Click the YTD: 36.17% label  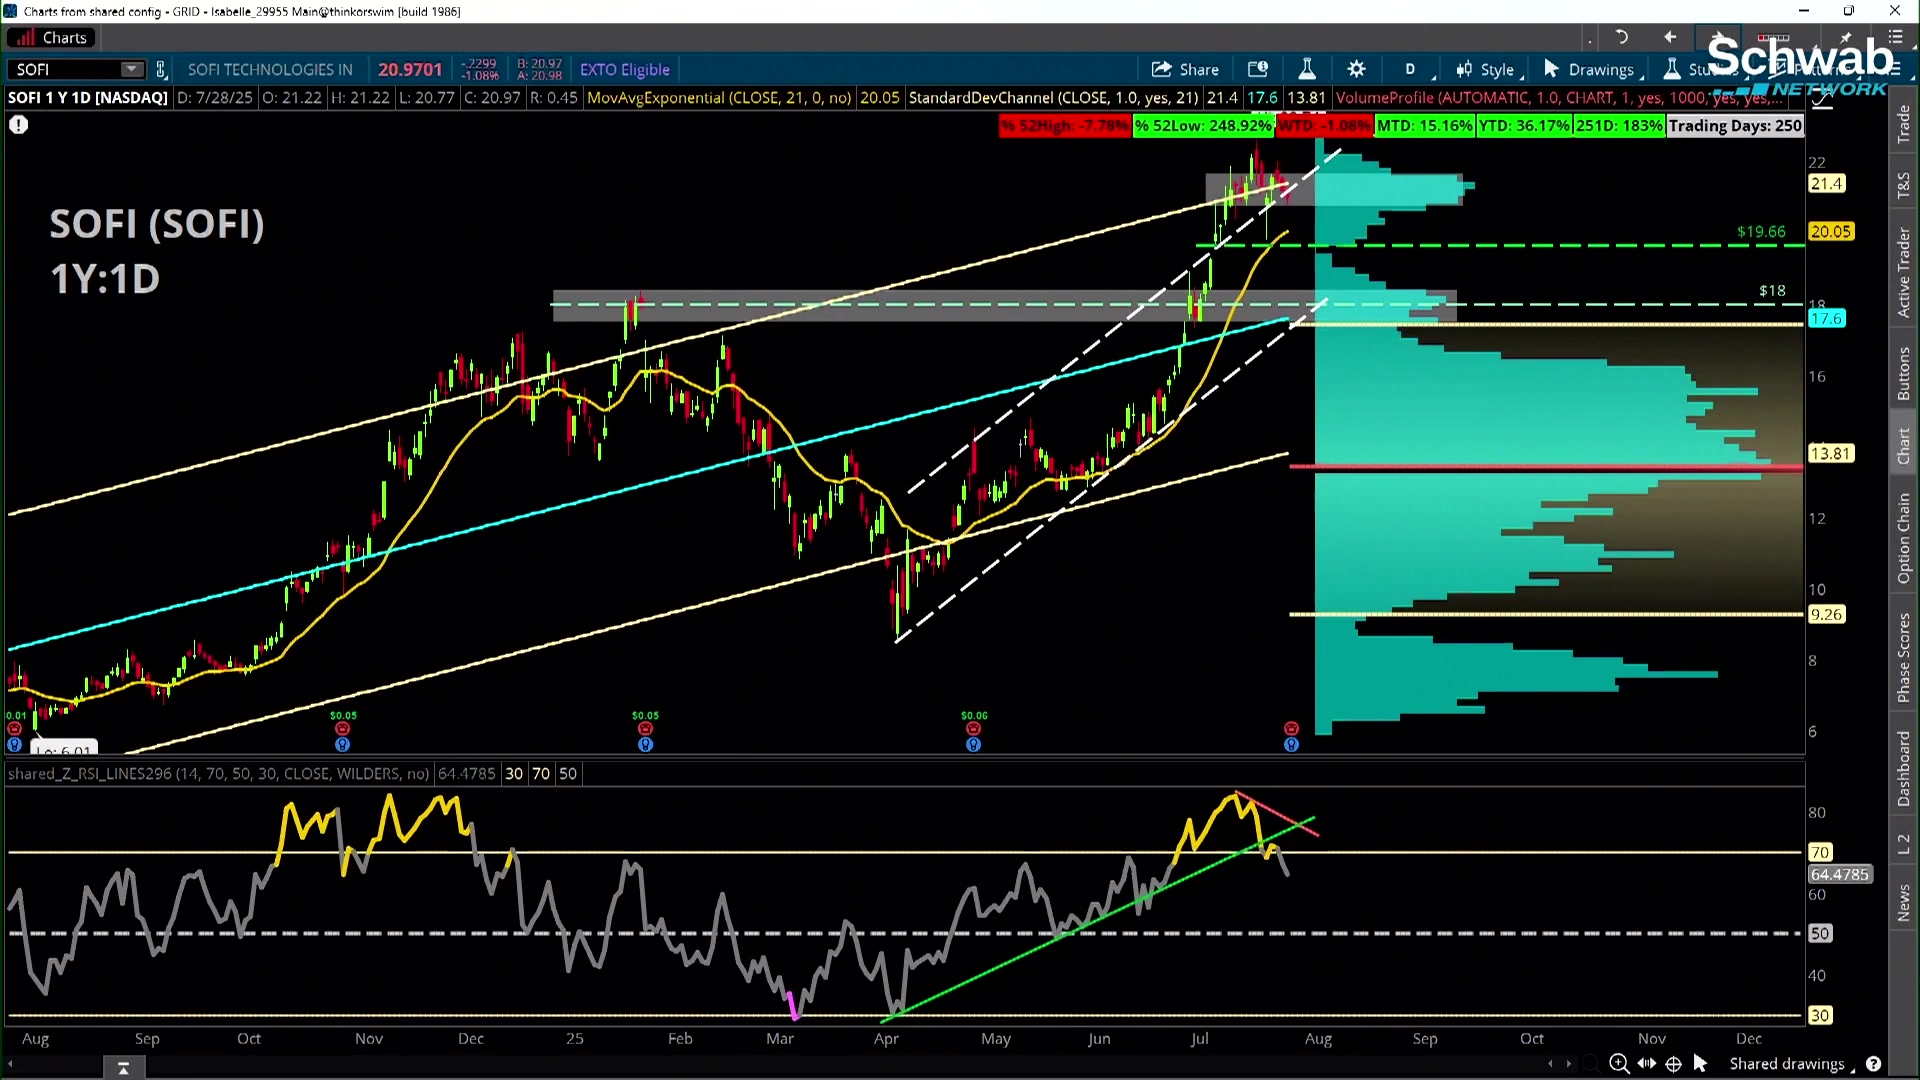1524,126
